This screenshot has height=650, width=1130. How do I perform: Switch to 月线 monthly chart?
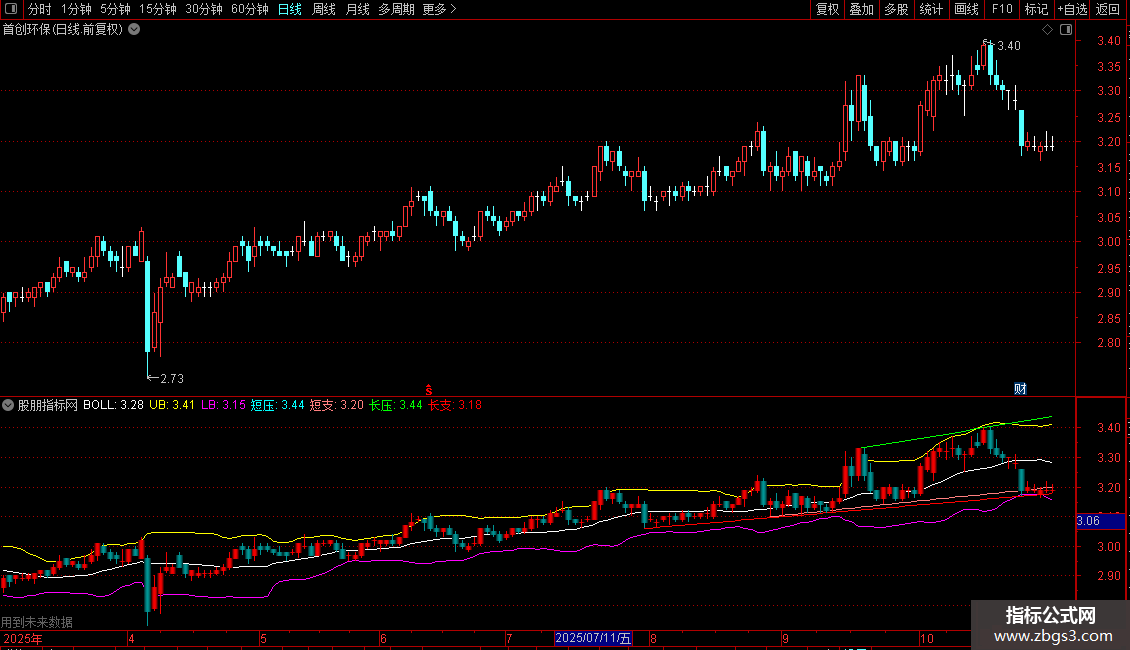point(357,9)
